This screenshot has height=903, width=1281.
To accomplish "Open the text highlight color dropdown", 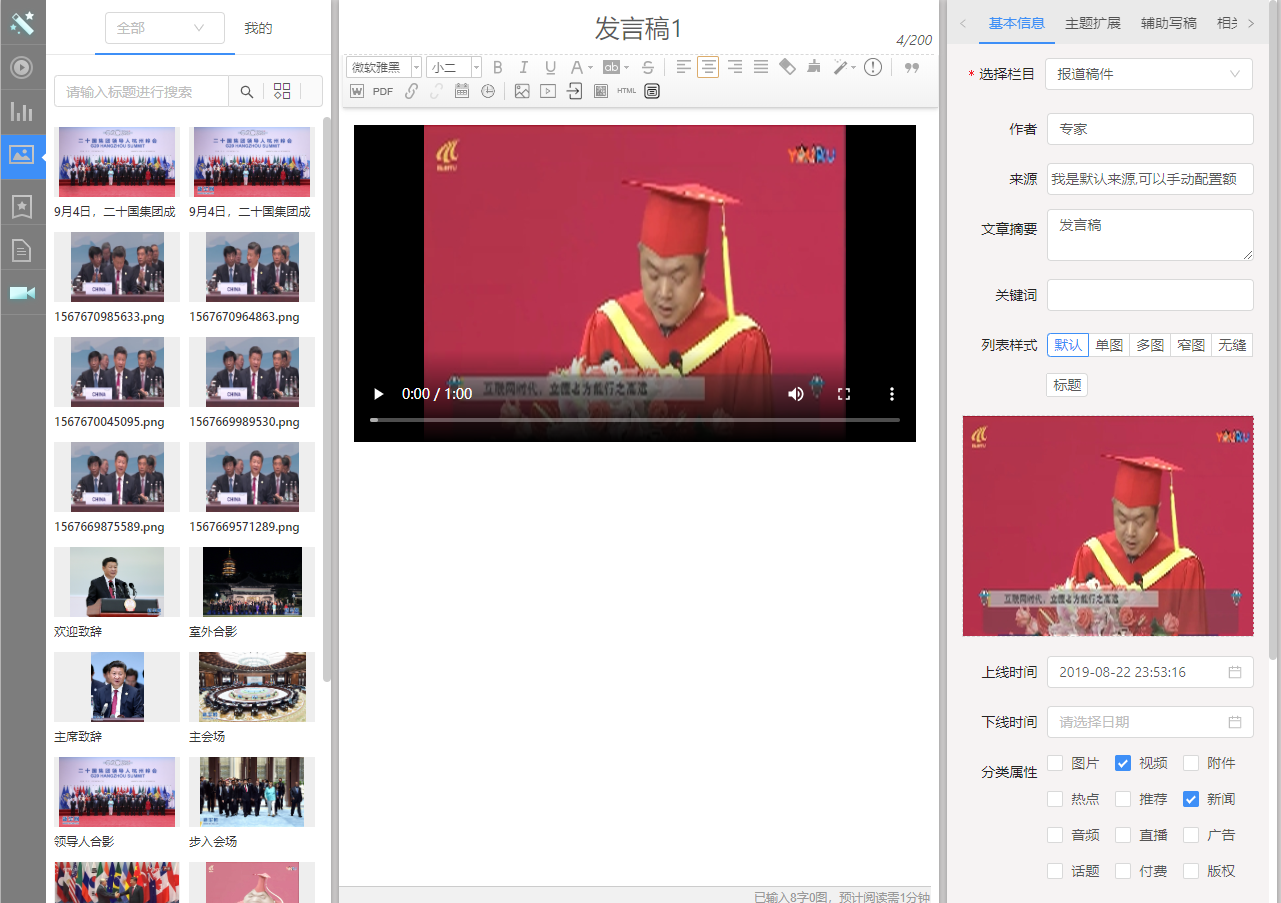I will click(626, 68).
